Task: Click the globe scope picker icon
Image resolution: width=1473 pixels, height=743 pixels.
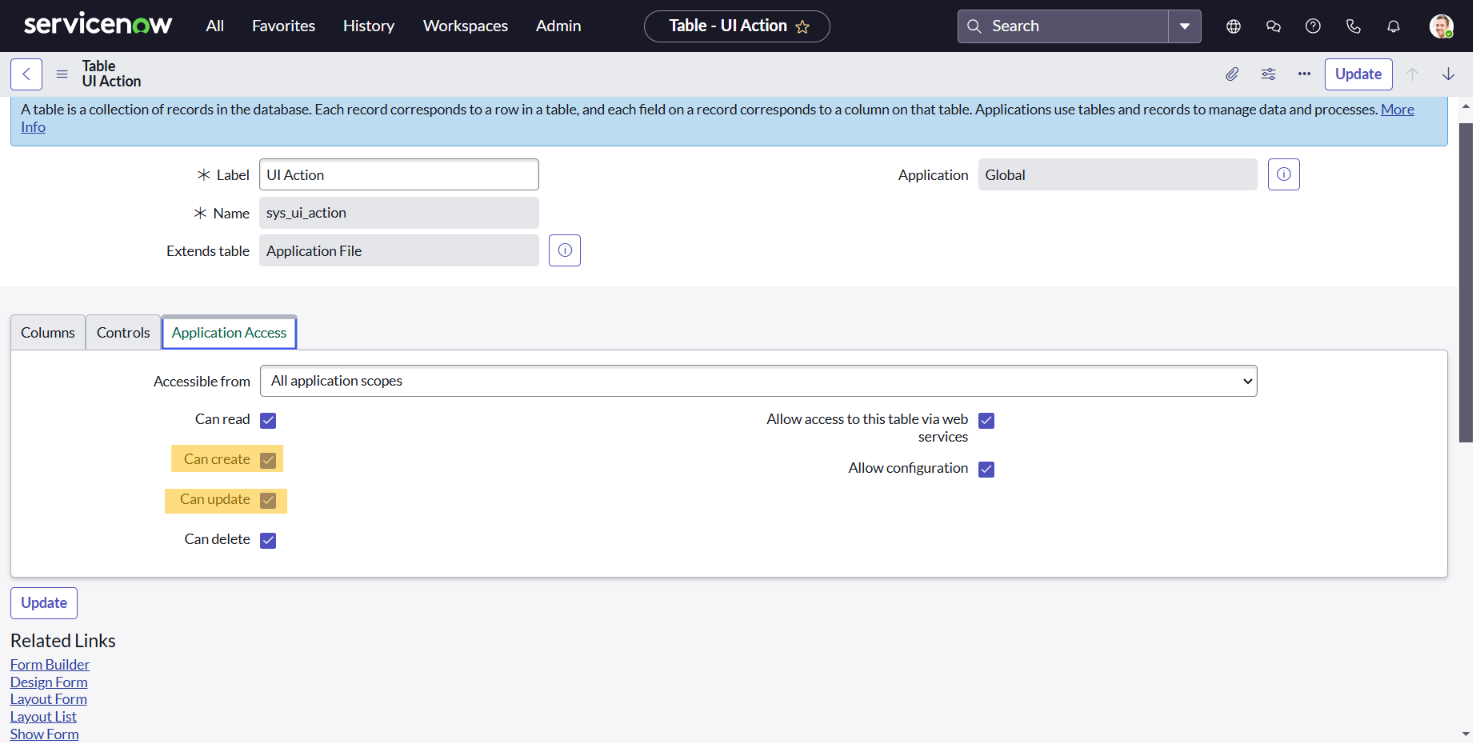Action: pos(1233,26)
